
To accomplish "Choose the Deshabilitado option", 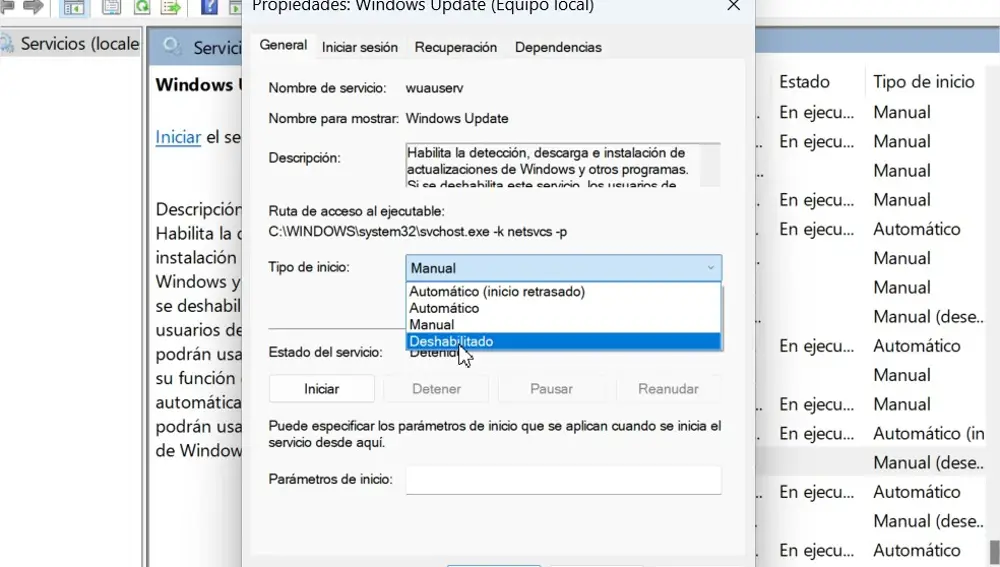I will tap(563, 341).
